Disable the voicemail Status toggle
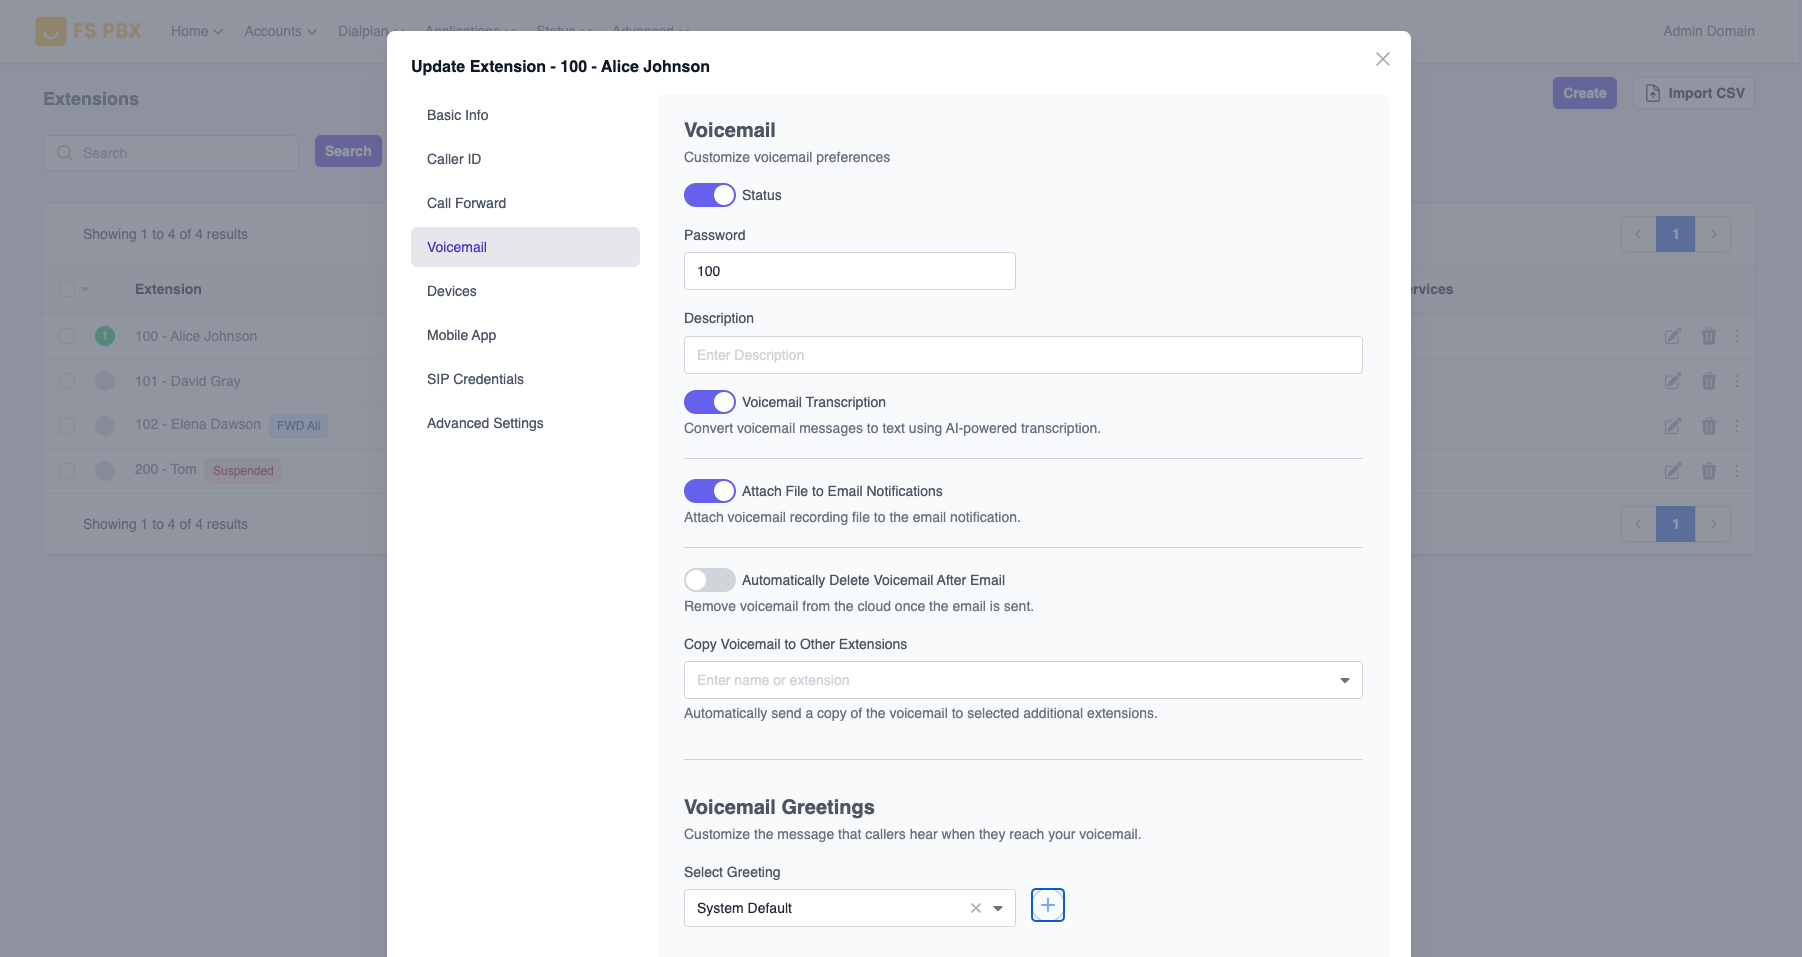The width and height of the screenshot is (1802, 957). point(710,195)
